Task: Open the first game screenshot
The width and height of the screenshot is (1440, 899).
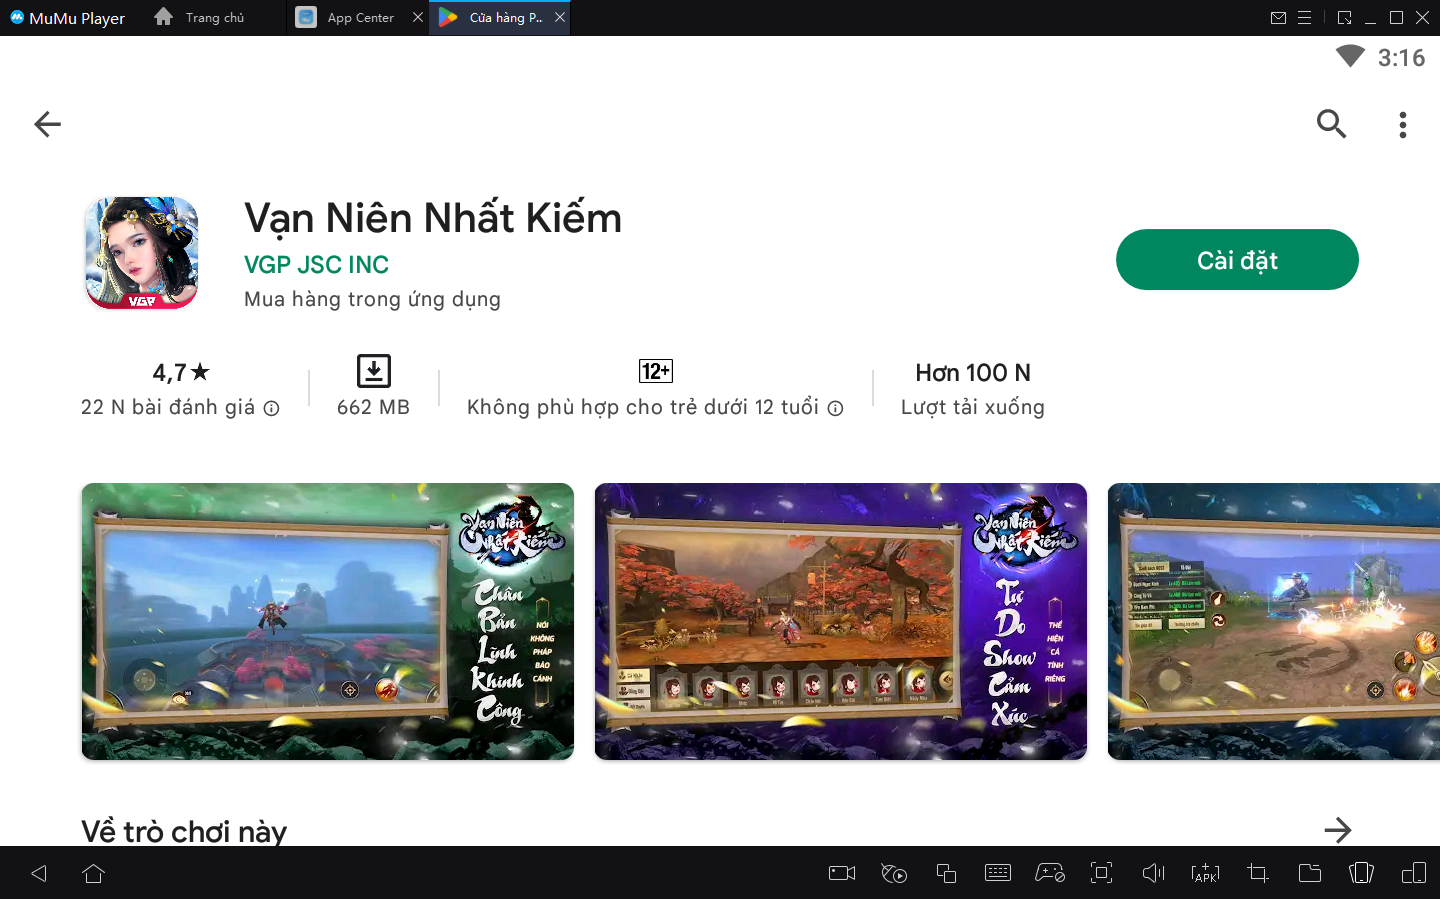Action: click(x=327, y=621)
